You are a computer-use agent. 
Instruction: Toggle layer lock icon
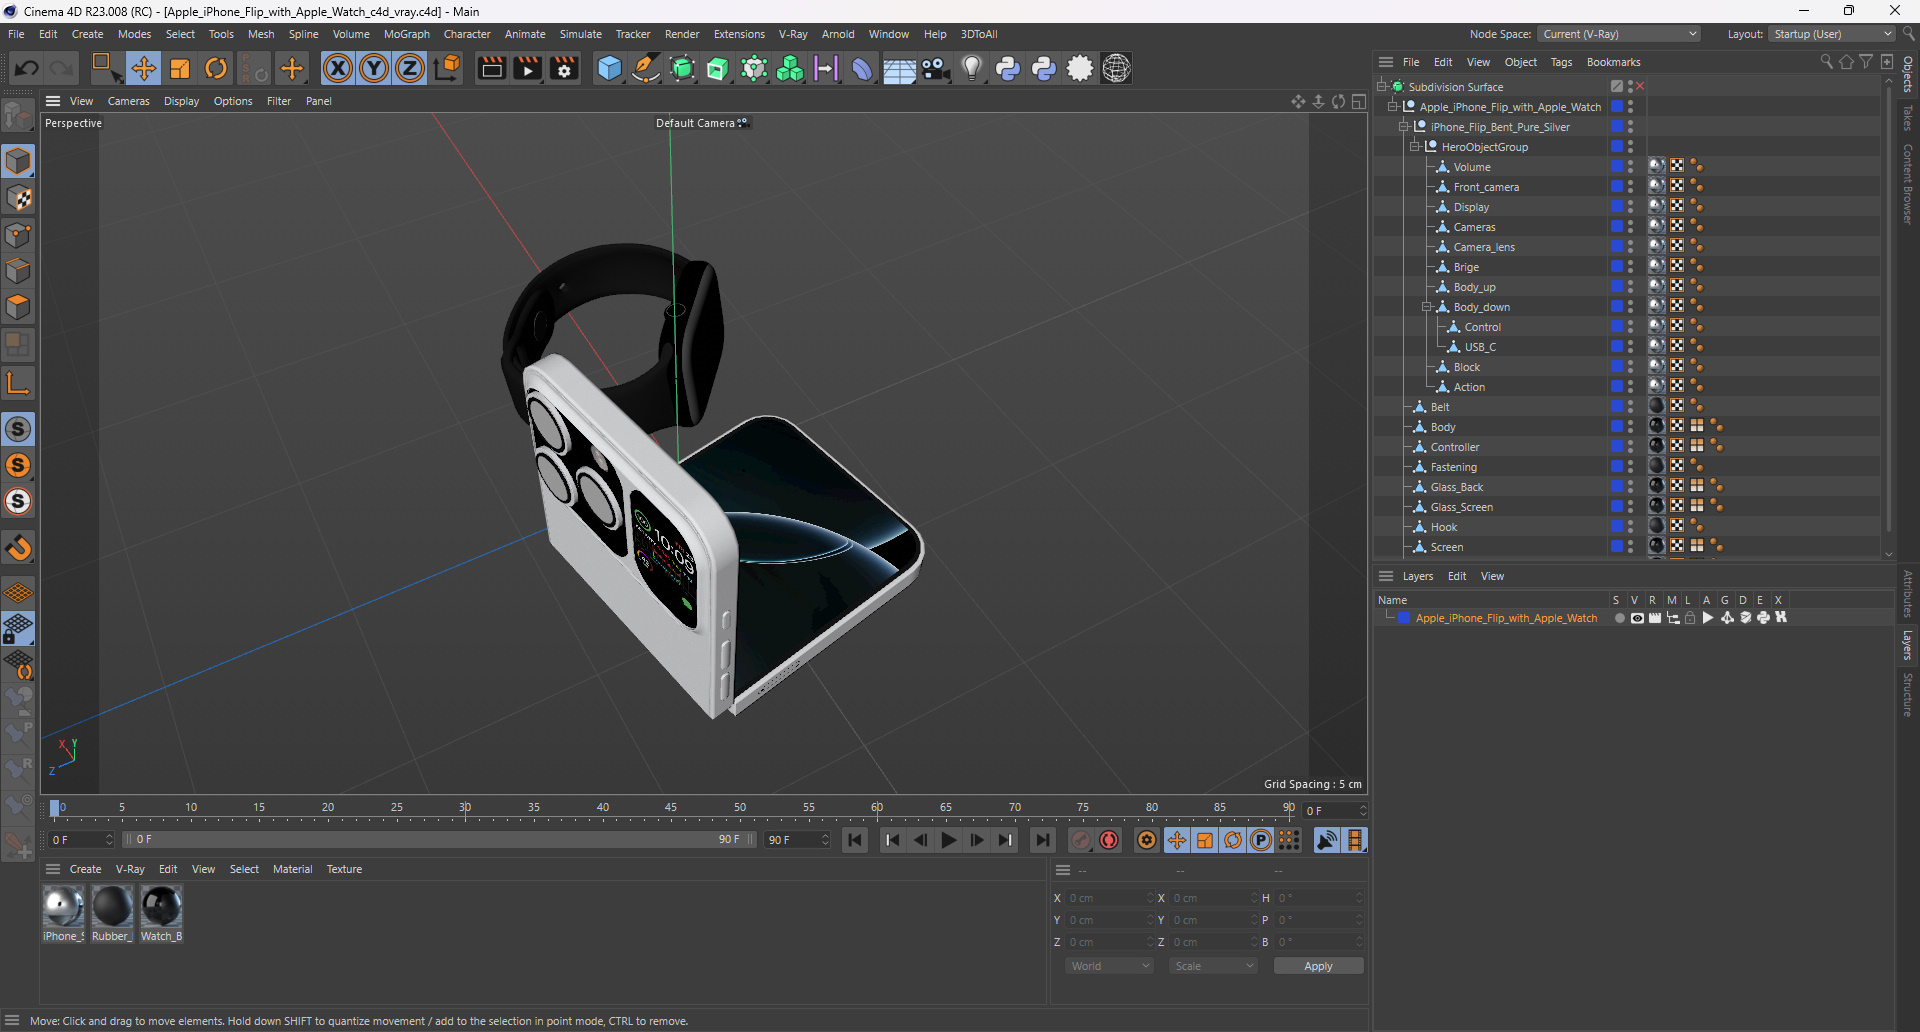point(1690,618)
